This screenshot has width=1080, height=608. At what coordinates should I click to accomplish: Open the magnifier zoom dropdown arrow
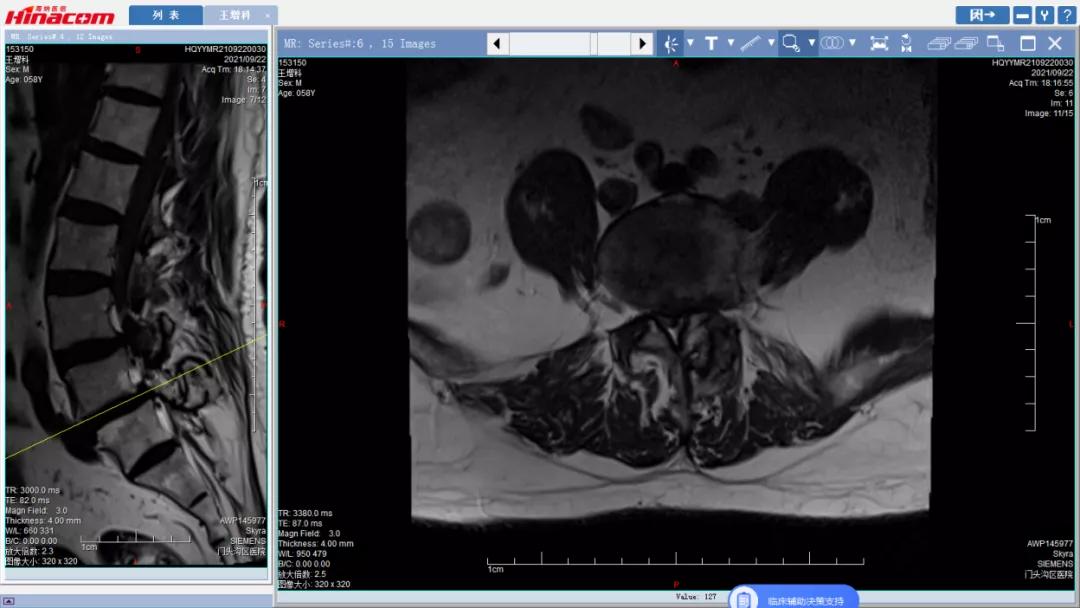811,43
